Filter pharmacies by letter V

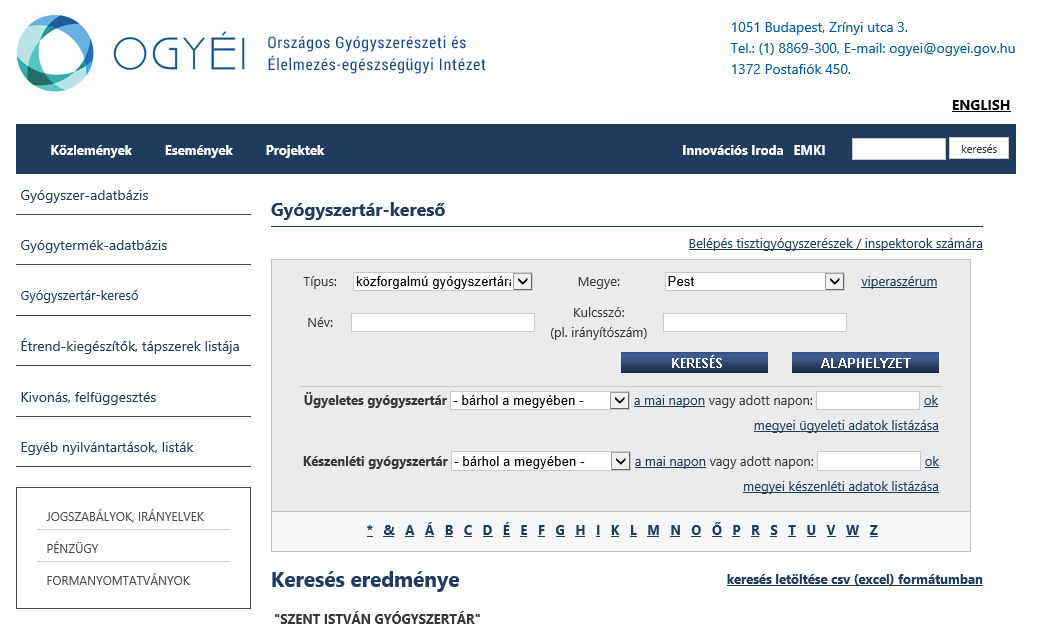pyautogui.click(x=831, y=530)
